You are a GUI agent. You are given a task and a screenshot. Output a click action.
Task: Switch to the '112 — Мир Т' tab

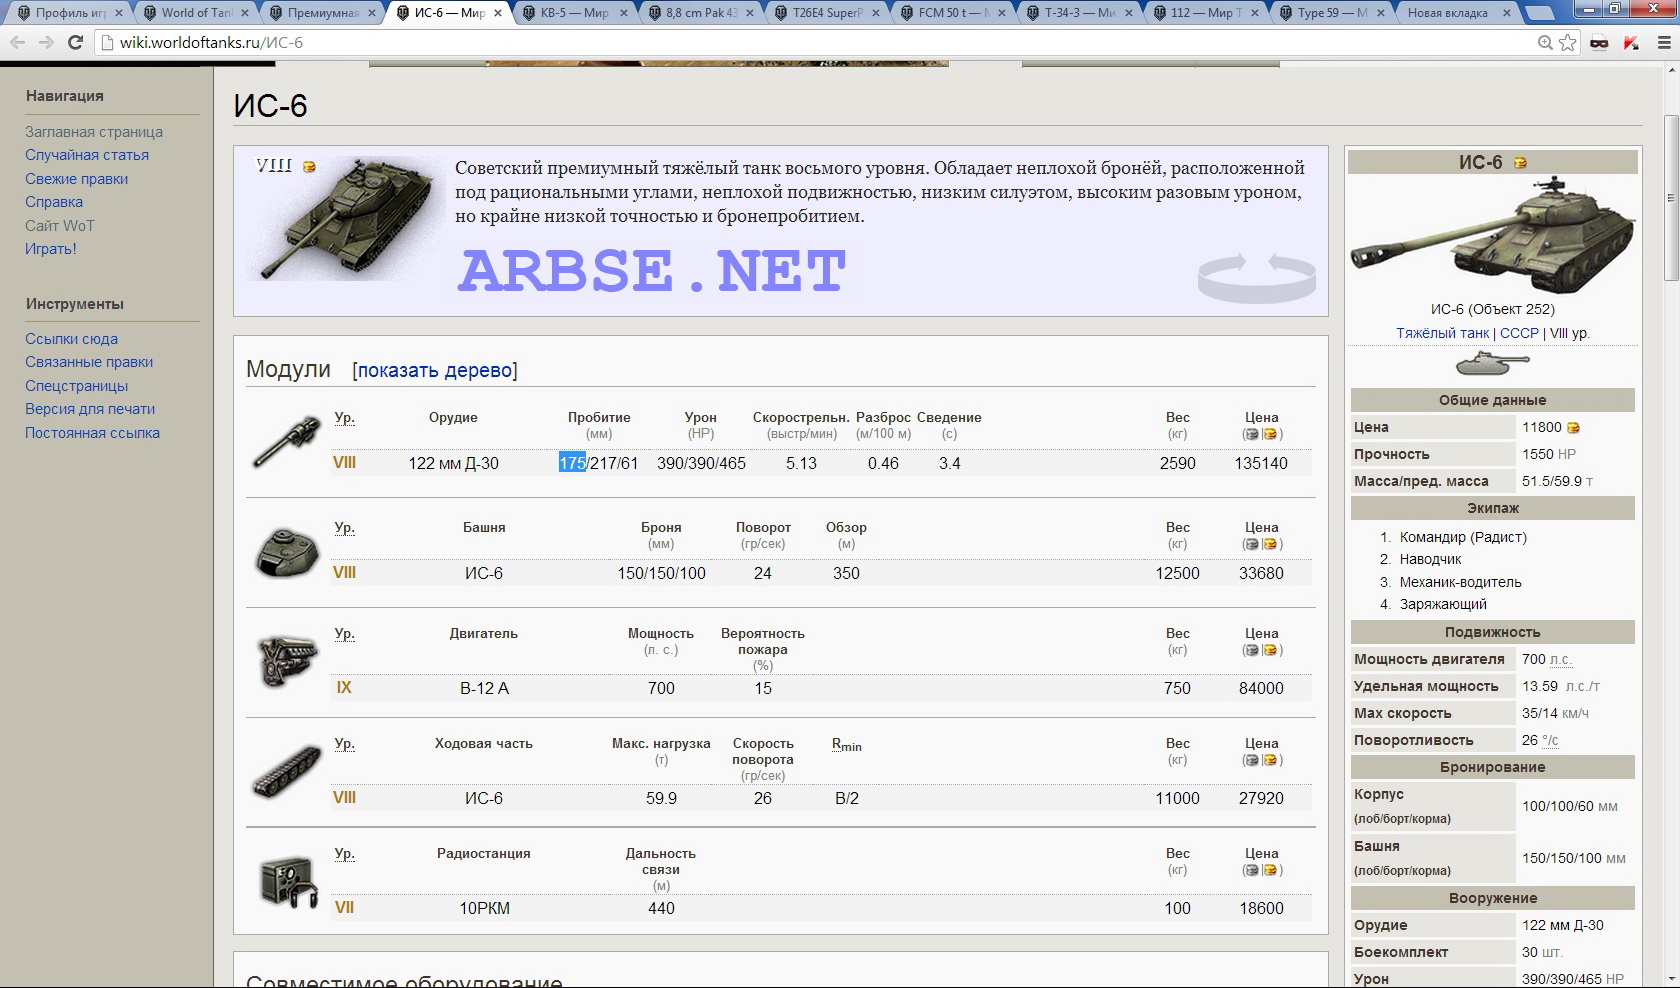point(1204,13)
